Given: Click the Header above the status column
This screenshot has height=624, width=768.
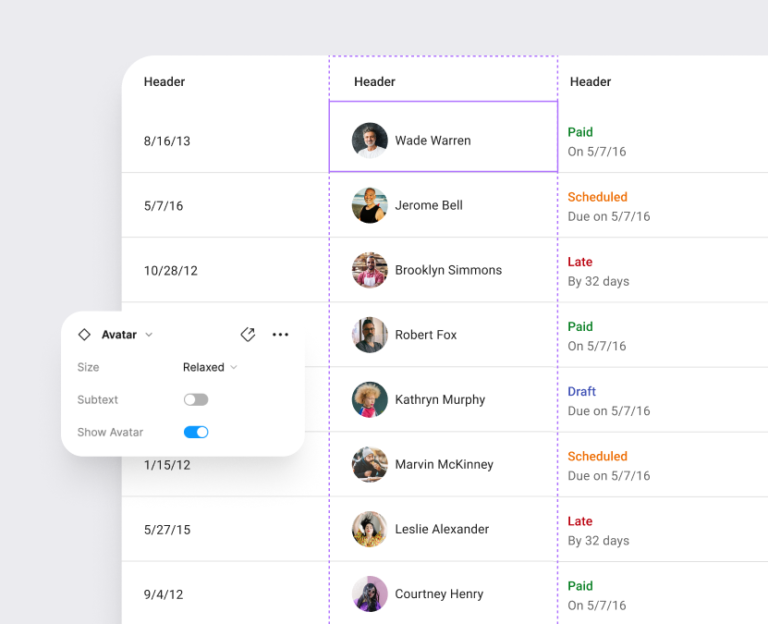Looking at the screenshot, I should (591, 82).
